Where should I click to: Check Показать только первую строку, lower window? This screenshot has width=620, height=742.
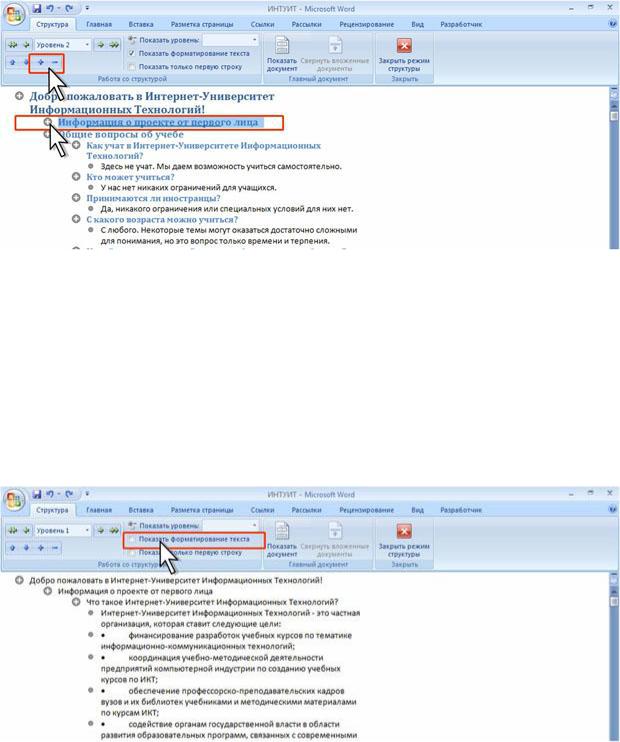click(132, 552)
